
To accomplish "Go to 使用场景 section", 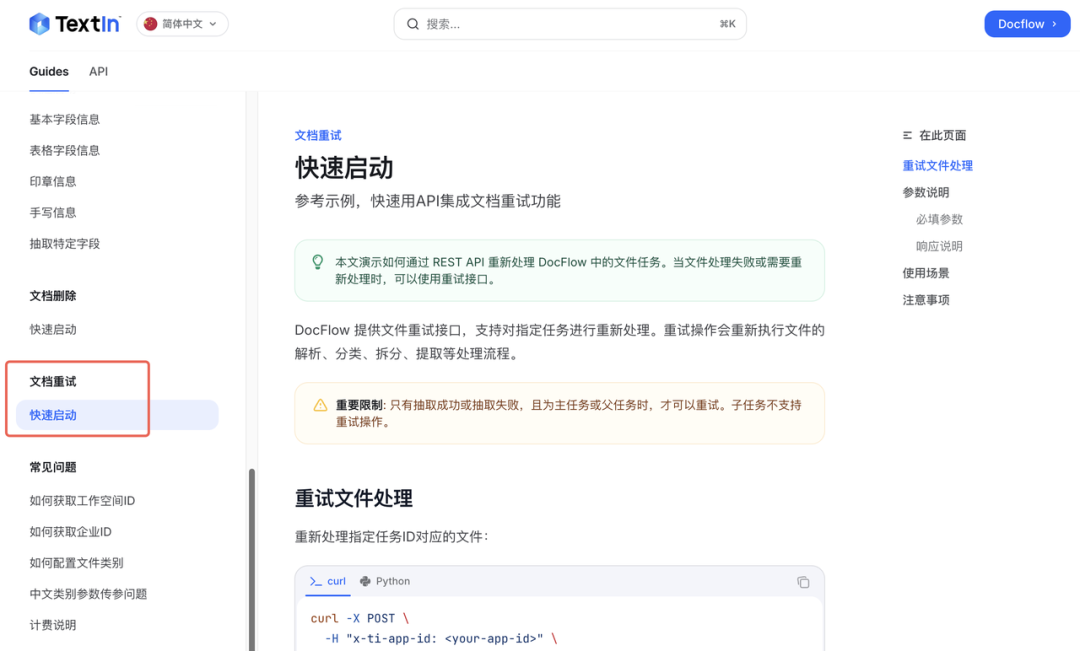I will point(926,273).
